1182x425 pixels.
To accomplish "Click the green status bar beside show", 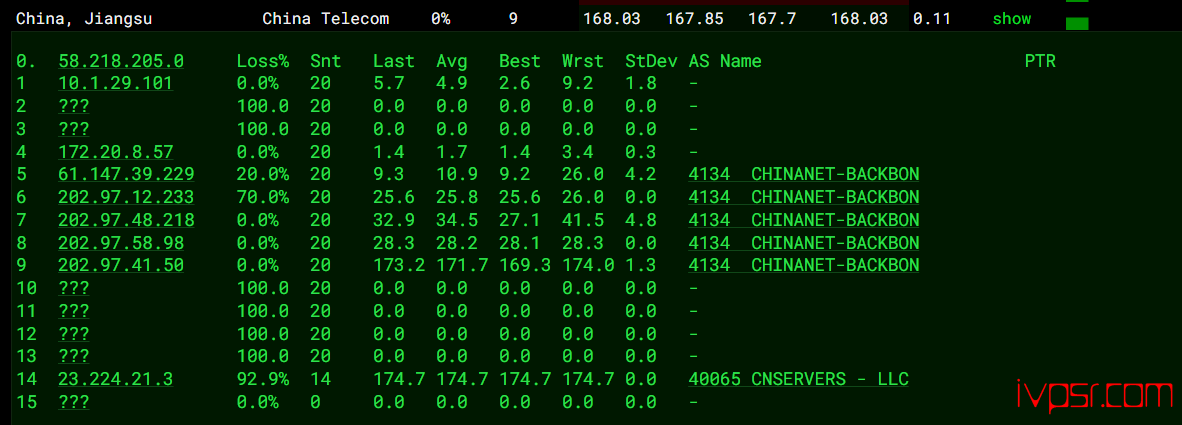I will pos(1076,23).
